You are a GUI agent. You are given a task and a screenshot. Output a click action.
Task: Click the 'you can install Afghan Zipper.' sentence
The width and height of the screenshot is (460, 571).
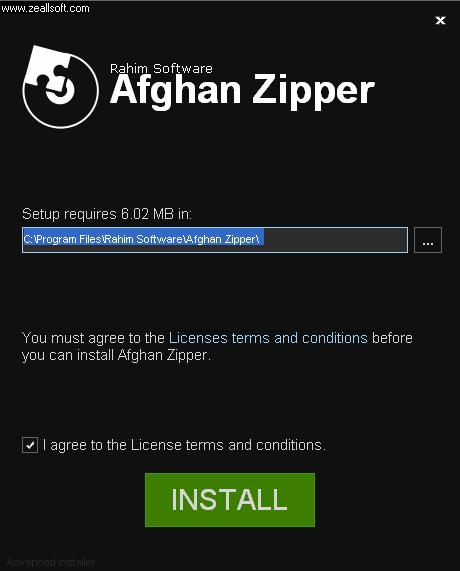pyautogui.click(x=116, y=355)
